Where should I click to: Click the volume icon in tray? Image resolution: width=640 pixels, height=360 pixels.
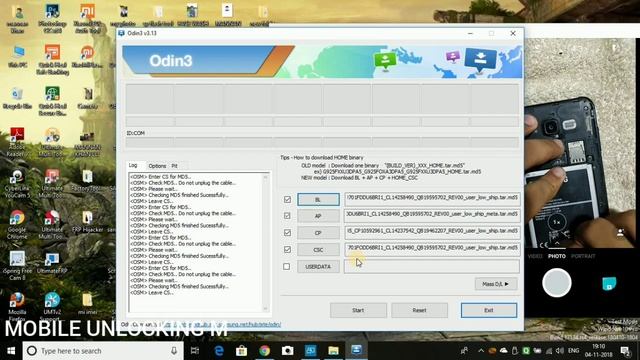(560, 351)
